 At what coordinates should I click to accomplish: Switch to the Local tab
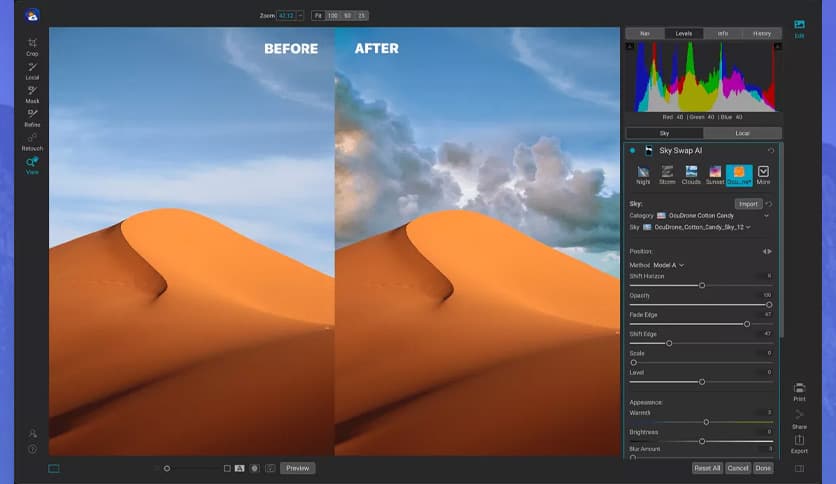pyautogui.click(x=741, y=132)
